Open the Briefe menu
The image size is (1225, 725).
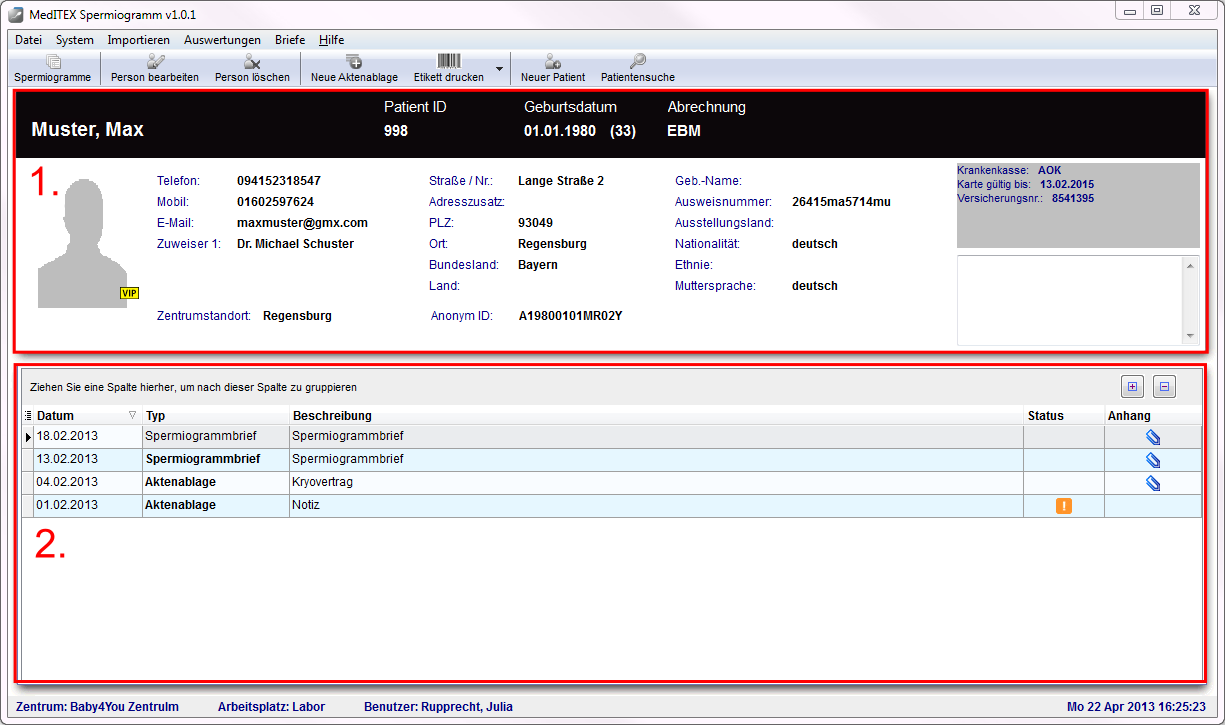(x=290, y=40)
